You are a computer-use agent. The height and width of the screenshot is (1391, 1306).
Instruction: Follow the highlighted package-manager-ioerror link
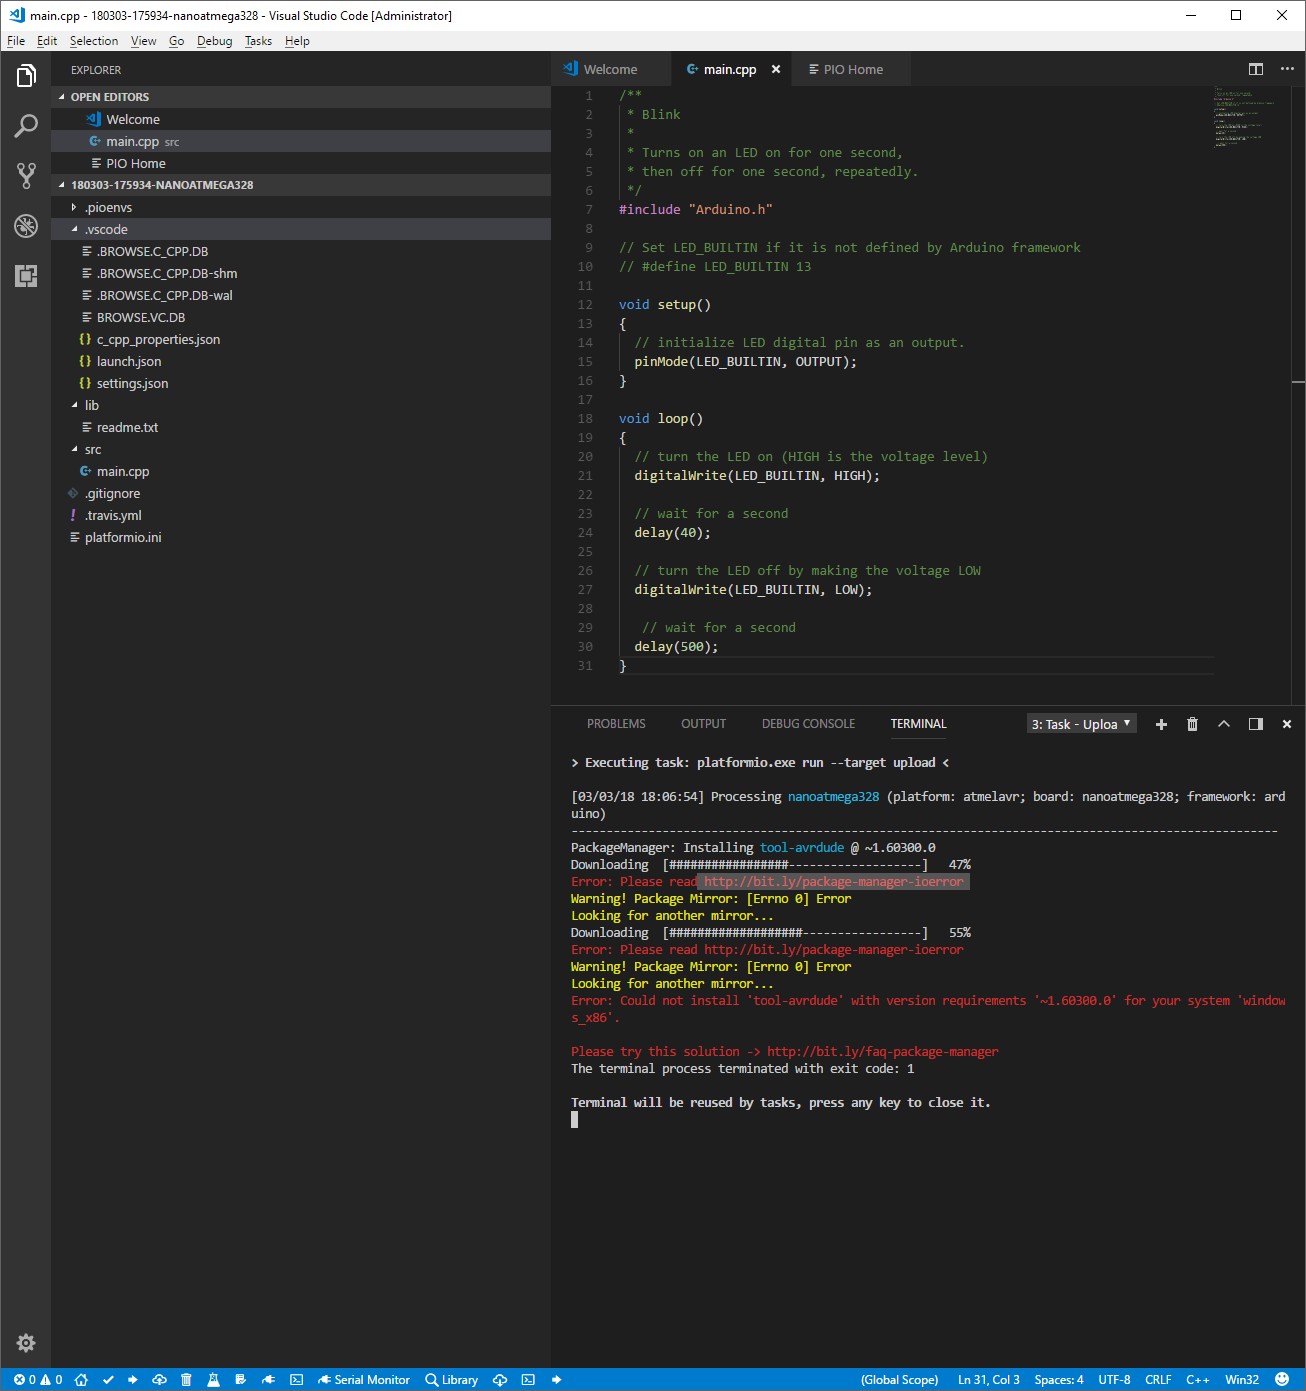pos(834,882)
